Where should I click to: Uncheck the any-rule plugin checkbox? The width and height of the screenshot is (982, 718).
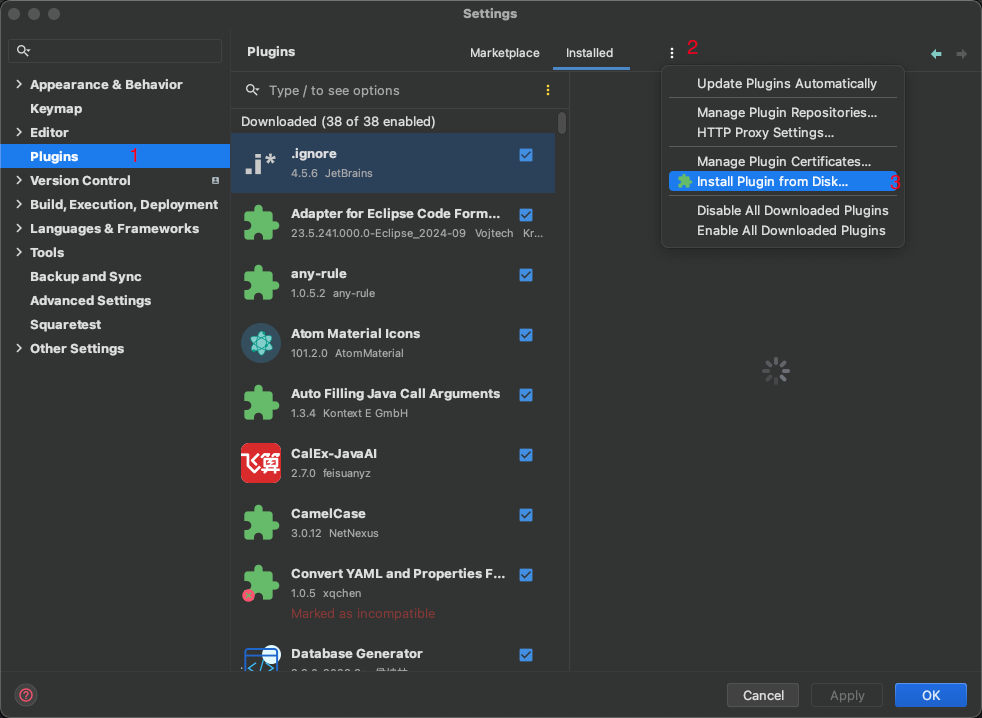525,275
